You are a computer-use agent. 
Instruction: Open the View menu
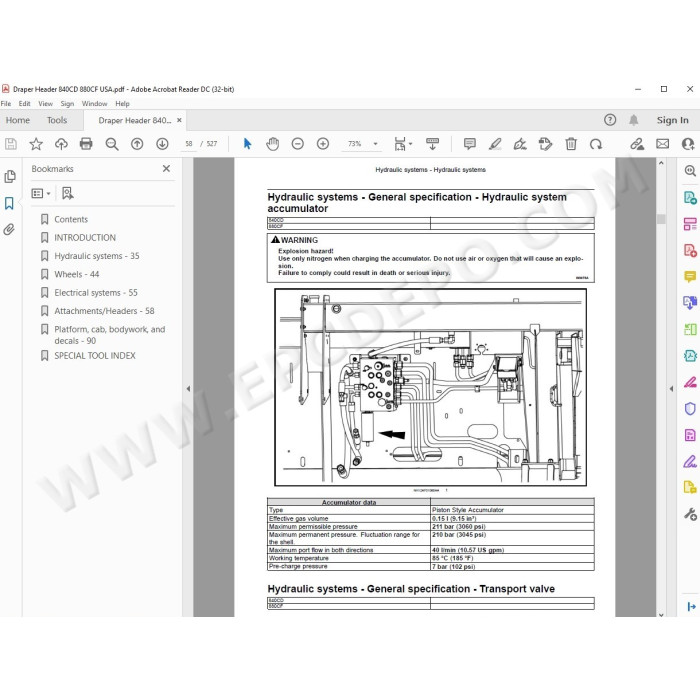coord(46,104)
